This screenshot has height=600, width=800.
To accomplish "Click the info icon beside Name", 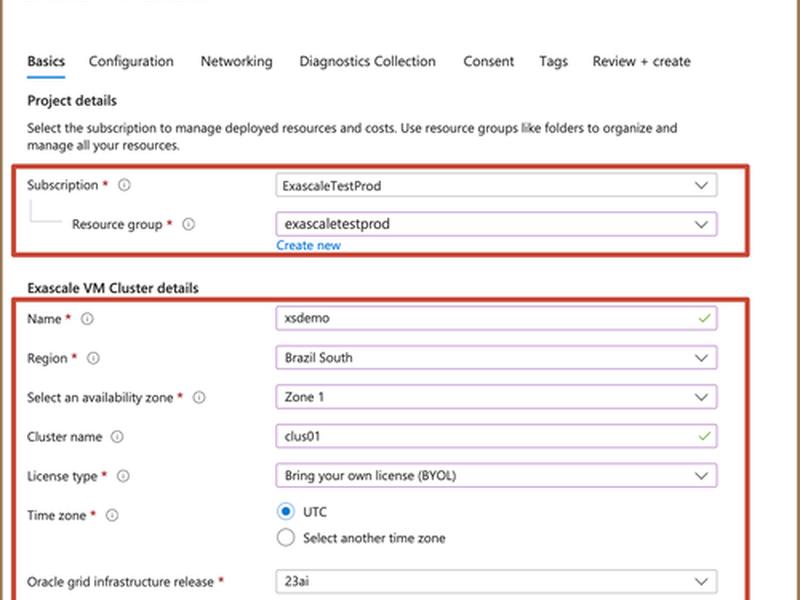I will click(x=87, y=319).
